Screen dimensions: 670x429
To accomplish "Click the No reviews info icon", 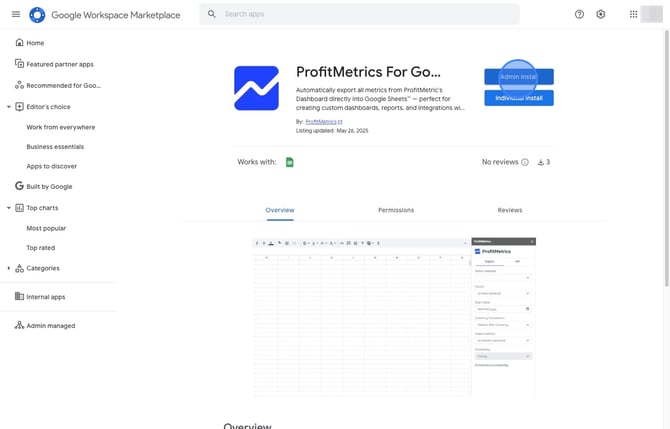I will (525, 162).
